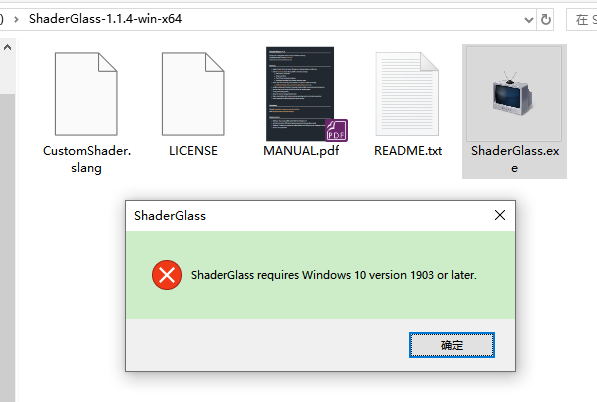Click the red error icon in dialog
Image resolution: width=597 pixels, height=402 pixels.
(167, 275)
